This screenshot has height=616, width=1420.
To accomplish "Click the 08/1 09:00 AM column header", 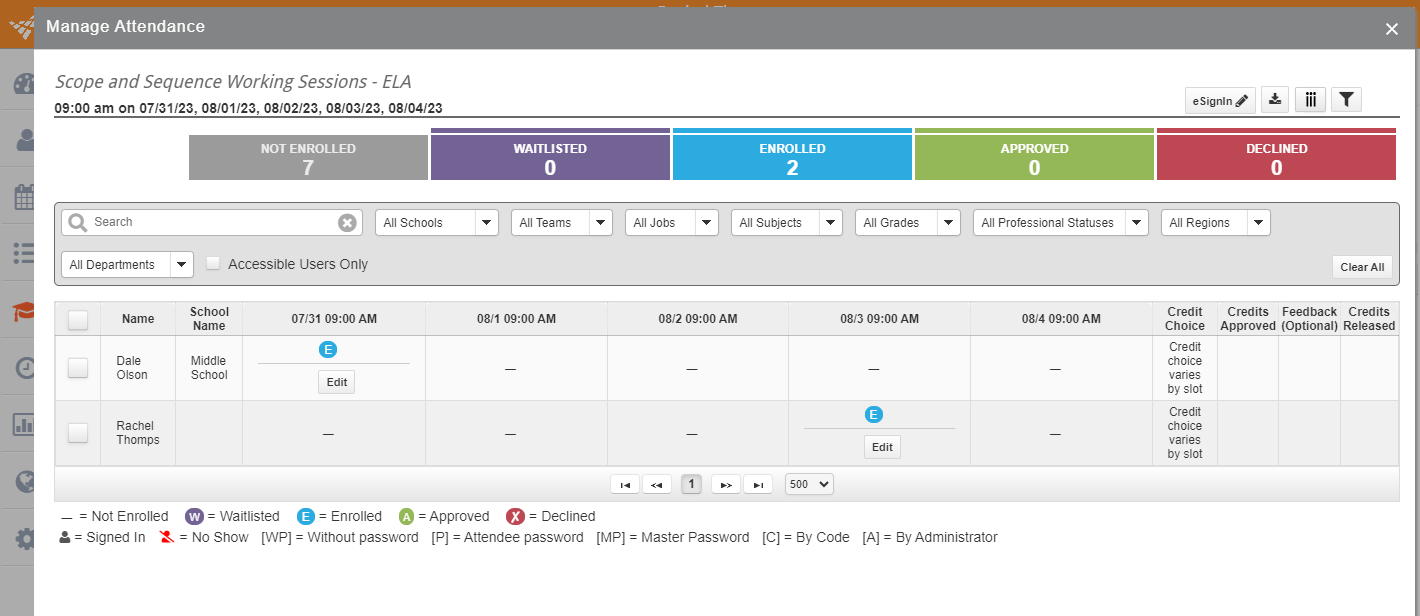I will point(516,319).
